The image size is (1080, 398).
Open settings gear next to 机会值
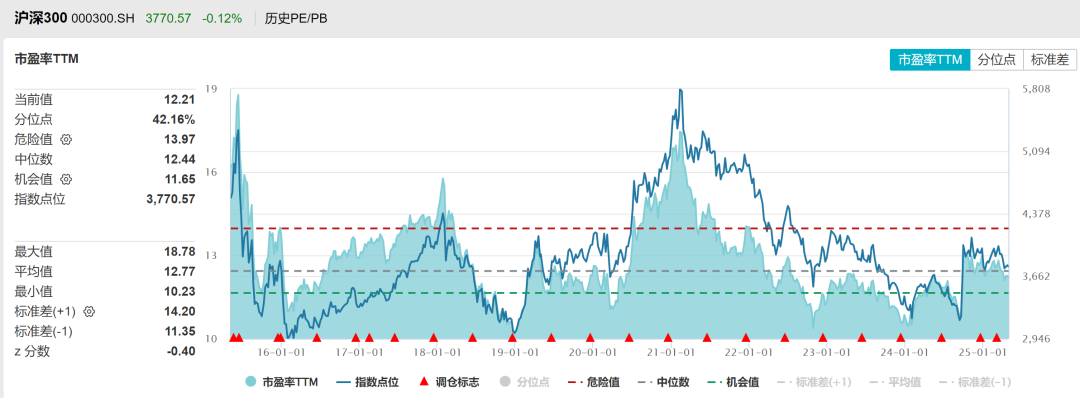click(x=66, y=179)
